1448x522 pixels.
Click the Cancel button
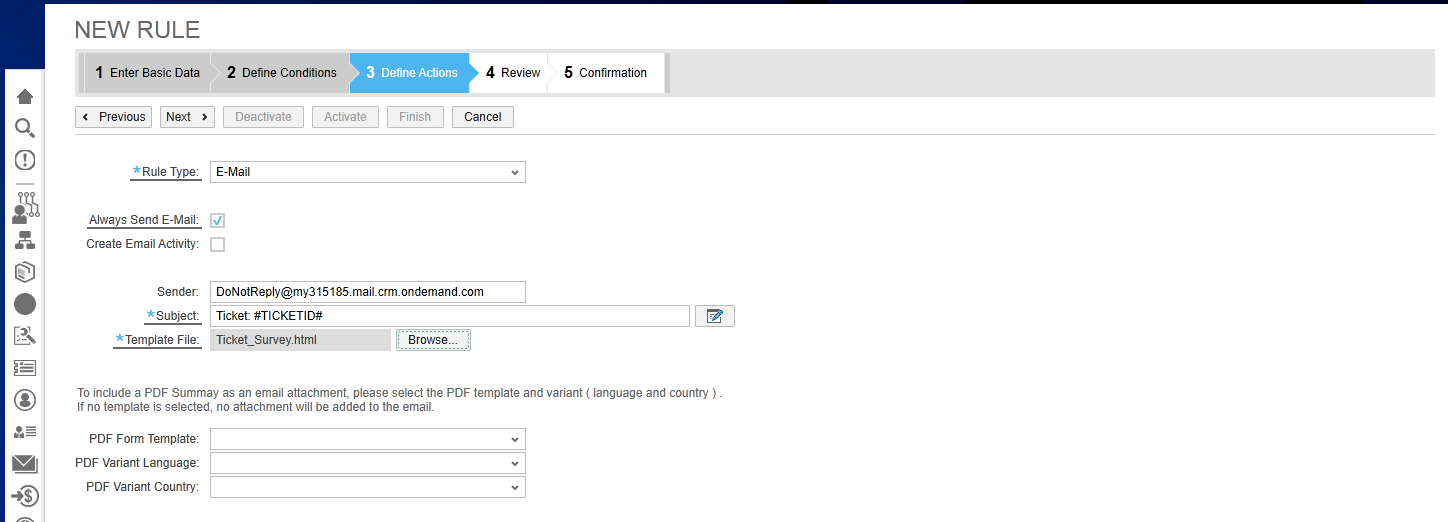(483, 117)
